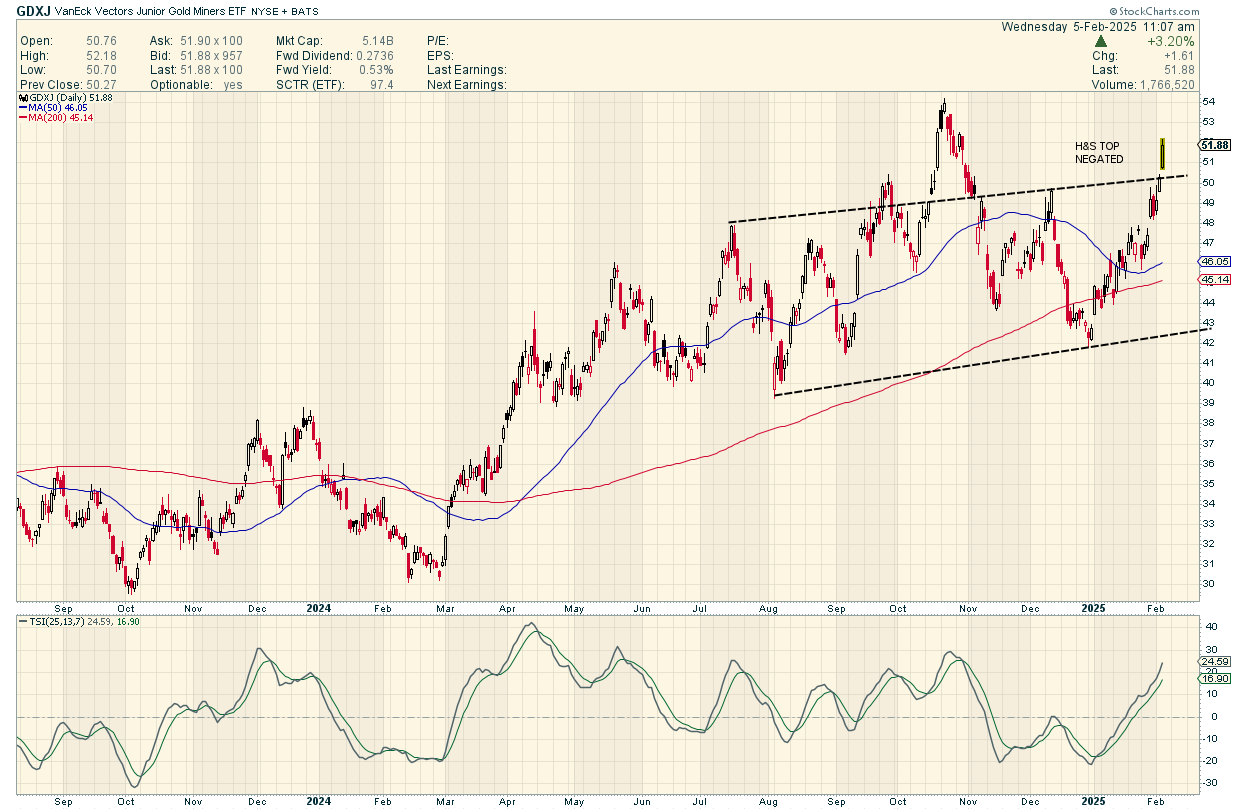Click the 35 price axis label

1208,483
